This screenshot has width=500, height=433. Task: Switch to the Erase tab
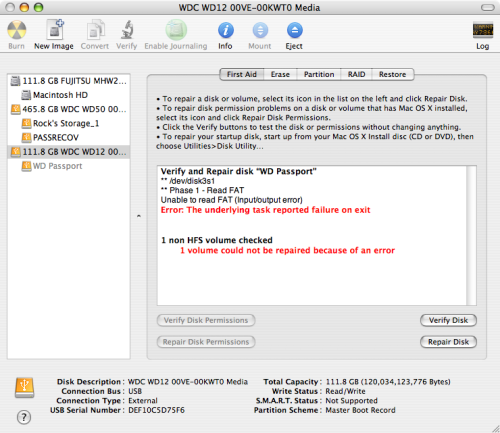[x=280, y=74]
